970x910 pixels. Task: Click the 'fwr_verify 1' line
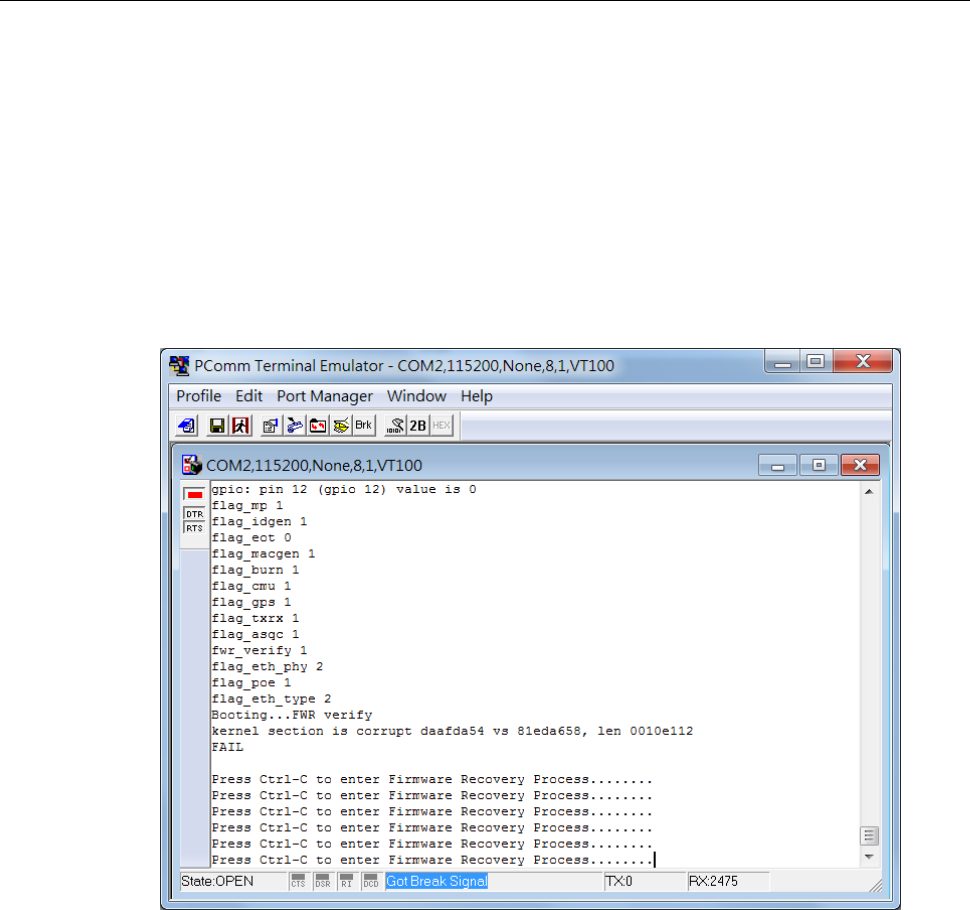pyautogui.click(x=259, y=651)
